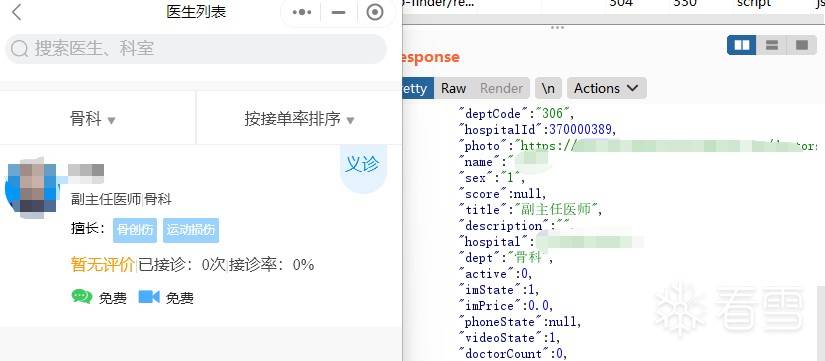This screenshot has width=825, height=361.
Task: Open the 骨科 department dropdown
Action: [x=93, y=118]
